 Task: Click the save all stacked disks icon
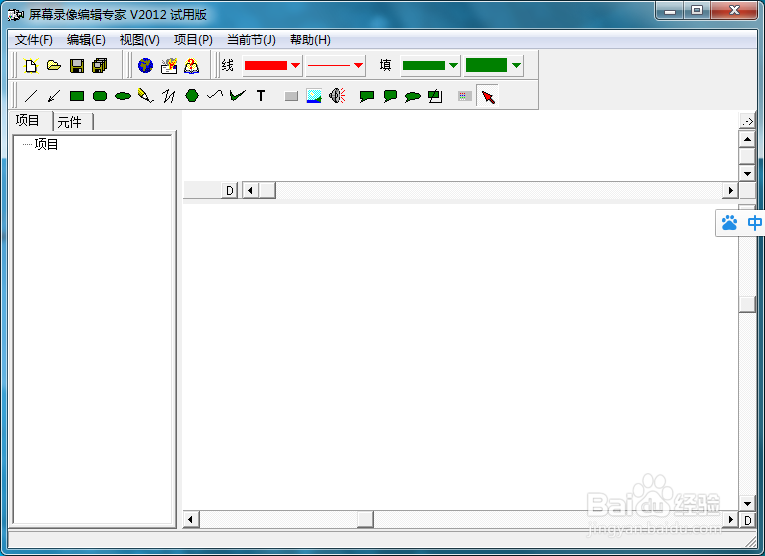[100, 65]
